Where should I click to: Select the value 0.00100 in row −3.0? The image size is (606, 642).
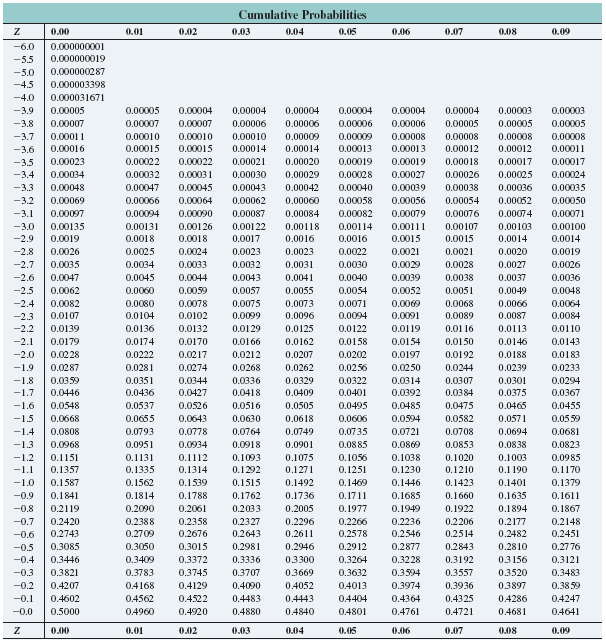point(568,226)
